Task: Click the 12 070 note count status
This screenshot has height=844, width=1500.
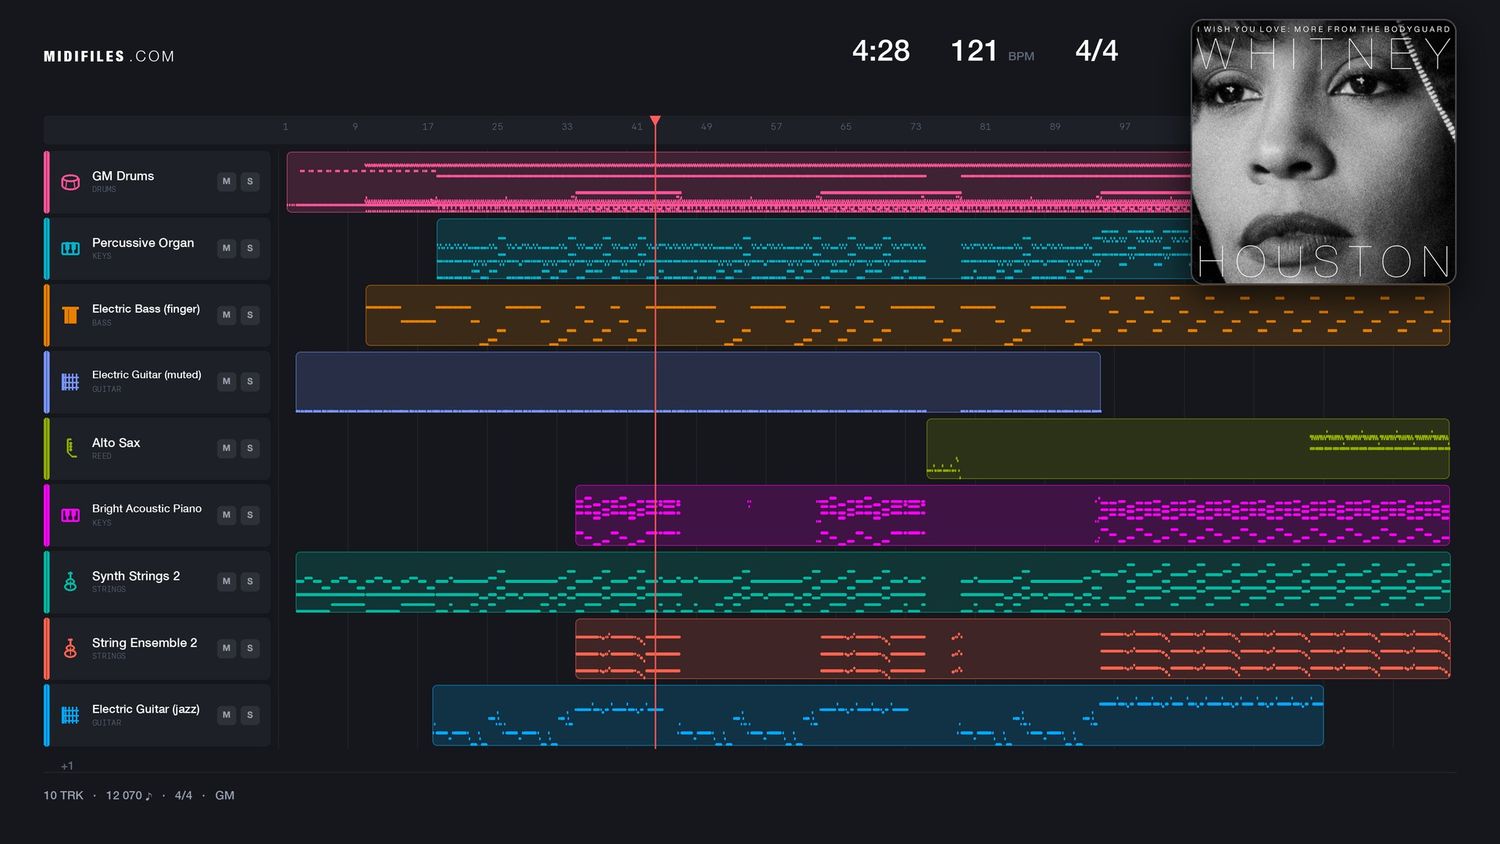Action: [x=129, y=796]
